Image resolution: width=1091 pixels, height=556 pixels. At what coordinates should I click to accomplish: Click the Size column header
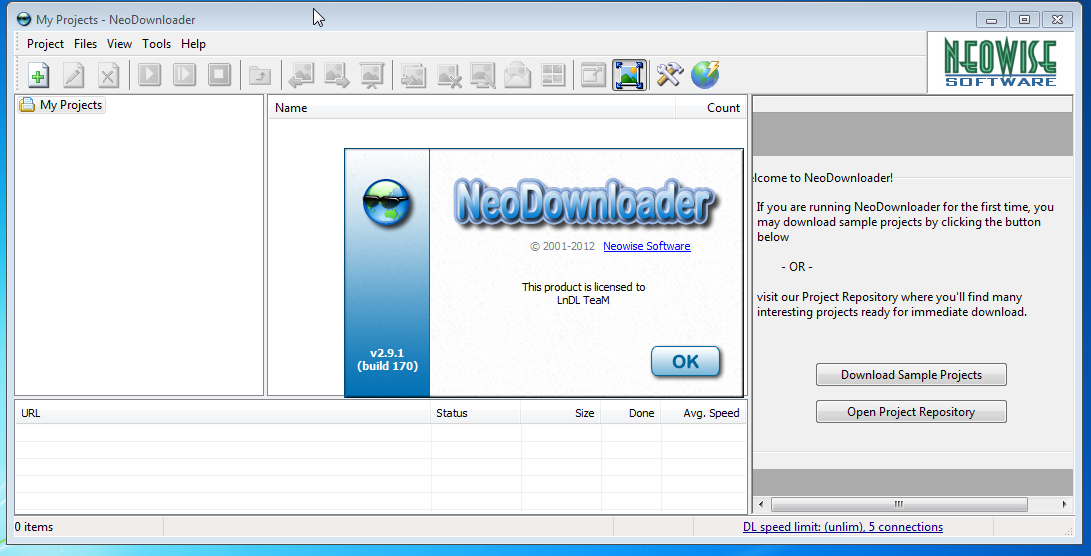coord(561,413)
